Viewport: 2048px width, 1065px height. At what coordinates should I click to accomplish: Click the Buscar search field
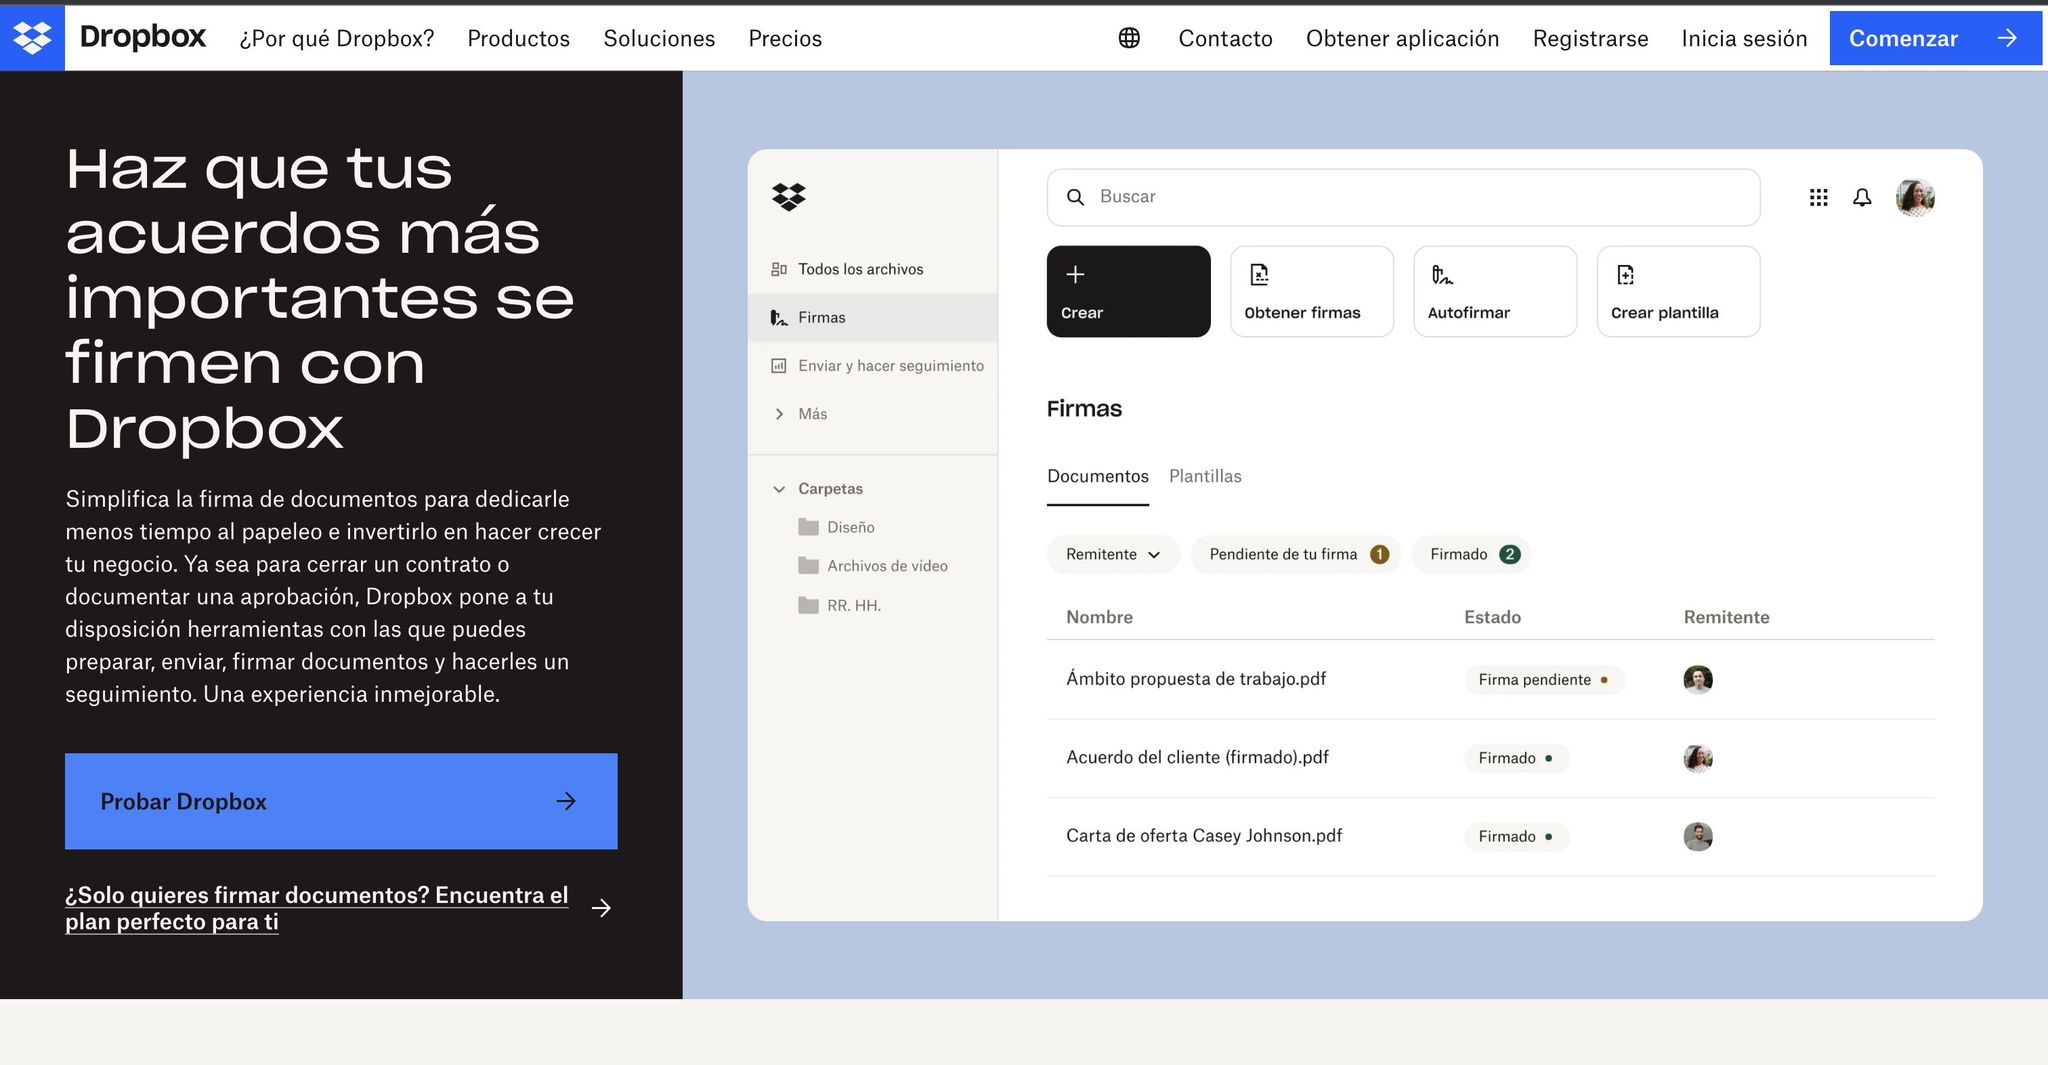[1403, 197]
